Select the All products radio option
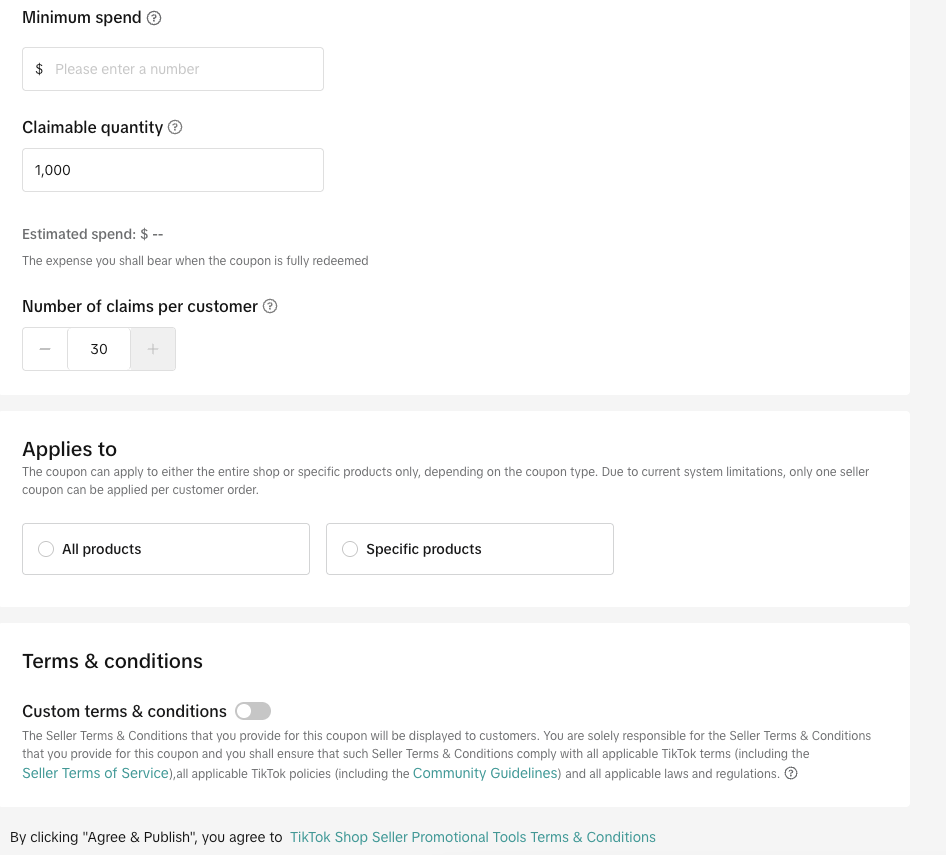The image size is (946, 855). click(x=46, y=549)
